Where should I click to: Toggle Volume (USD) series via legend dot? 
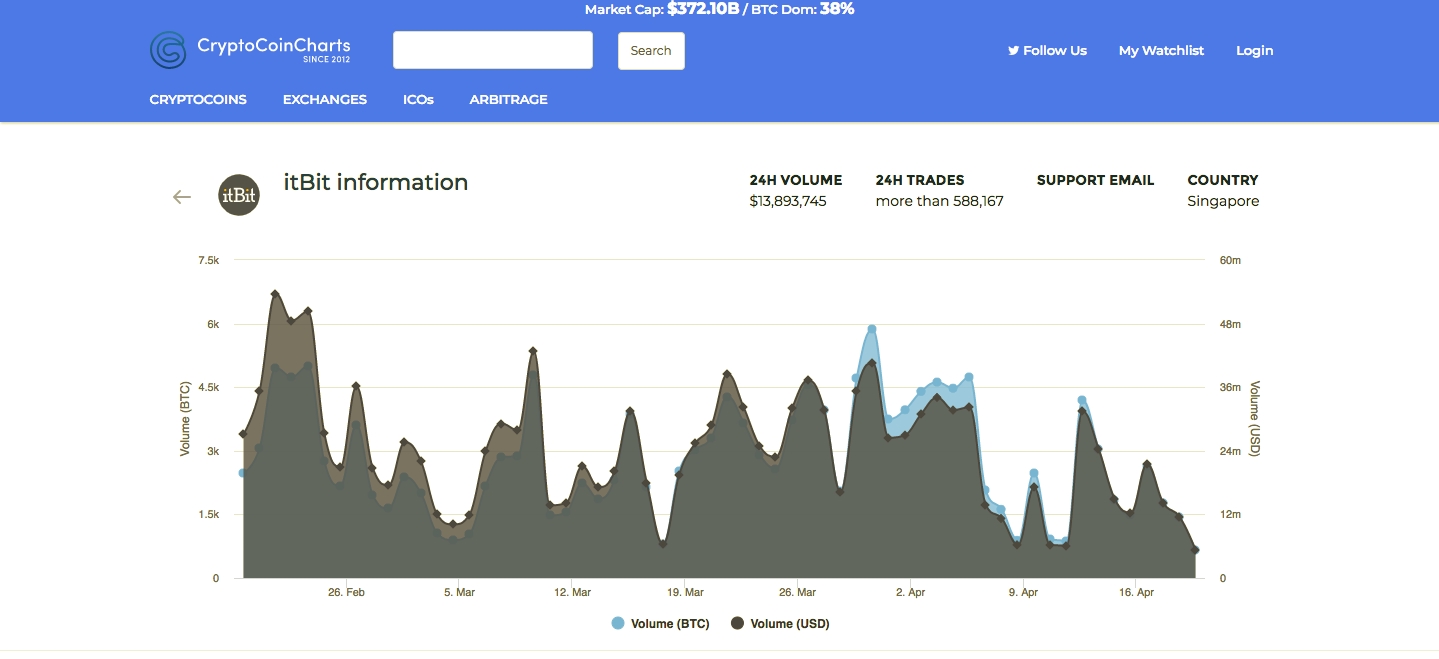tap(738, 624)
